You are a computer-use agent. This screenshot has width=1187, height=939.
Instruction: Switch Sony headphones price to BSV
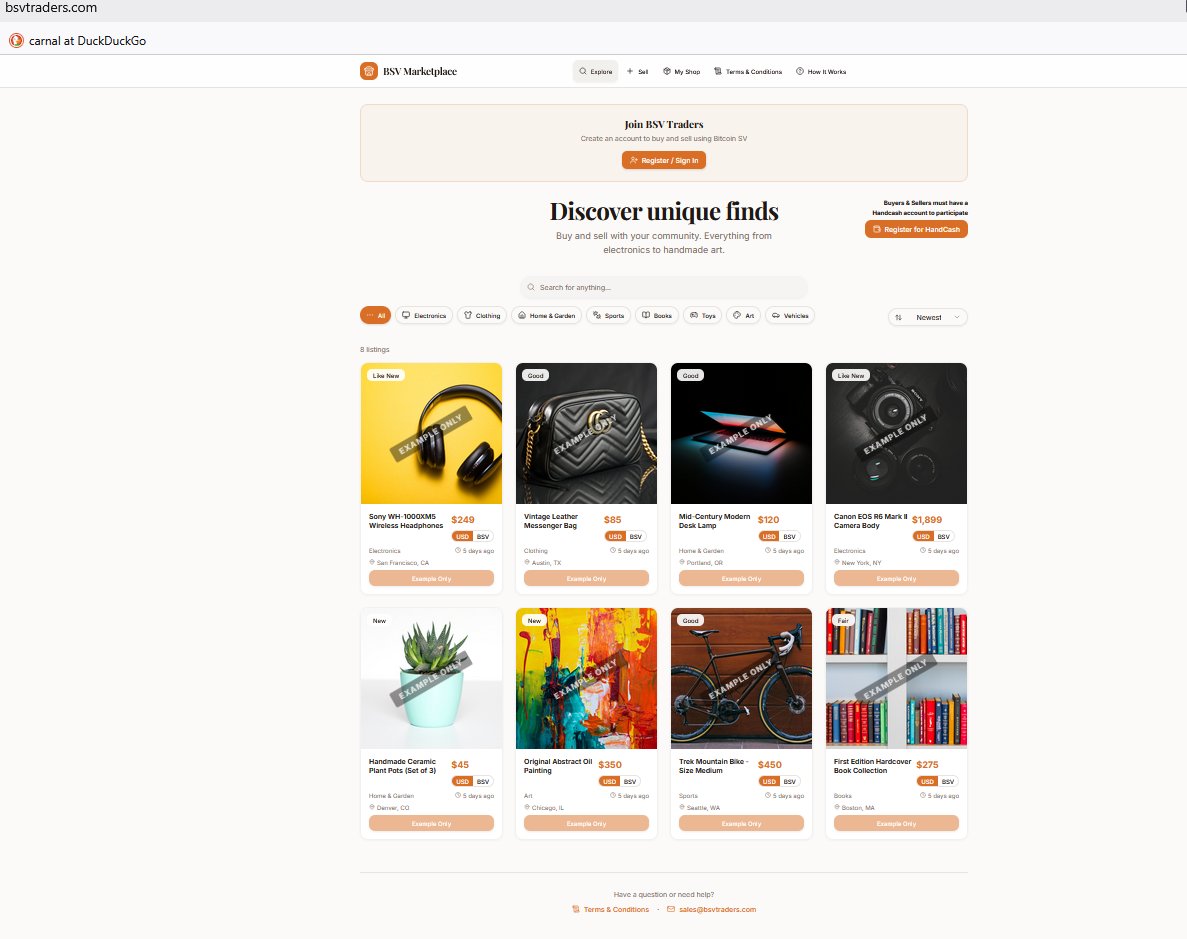483,536
